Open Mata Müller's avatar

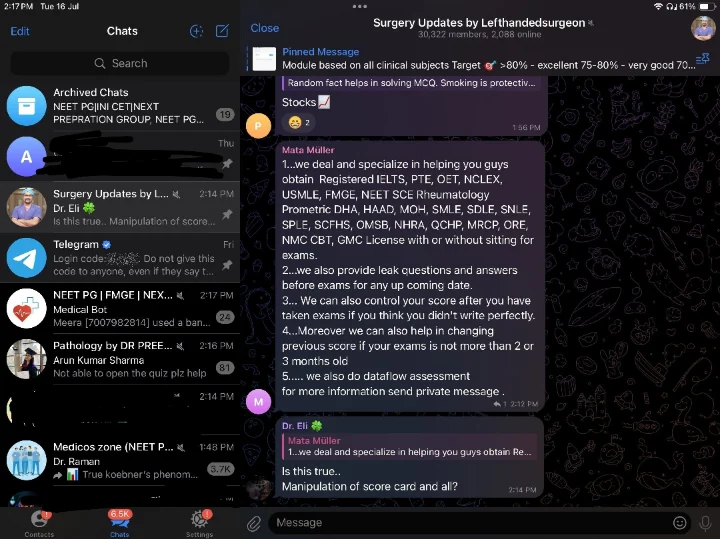click(258, 401)
